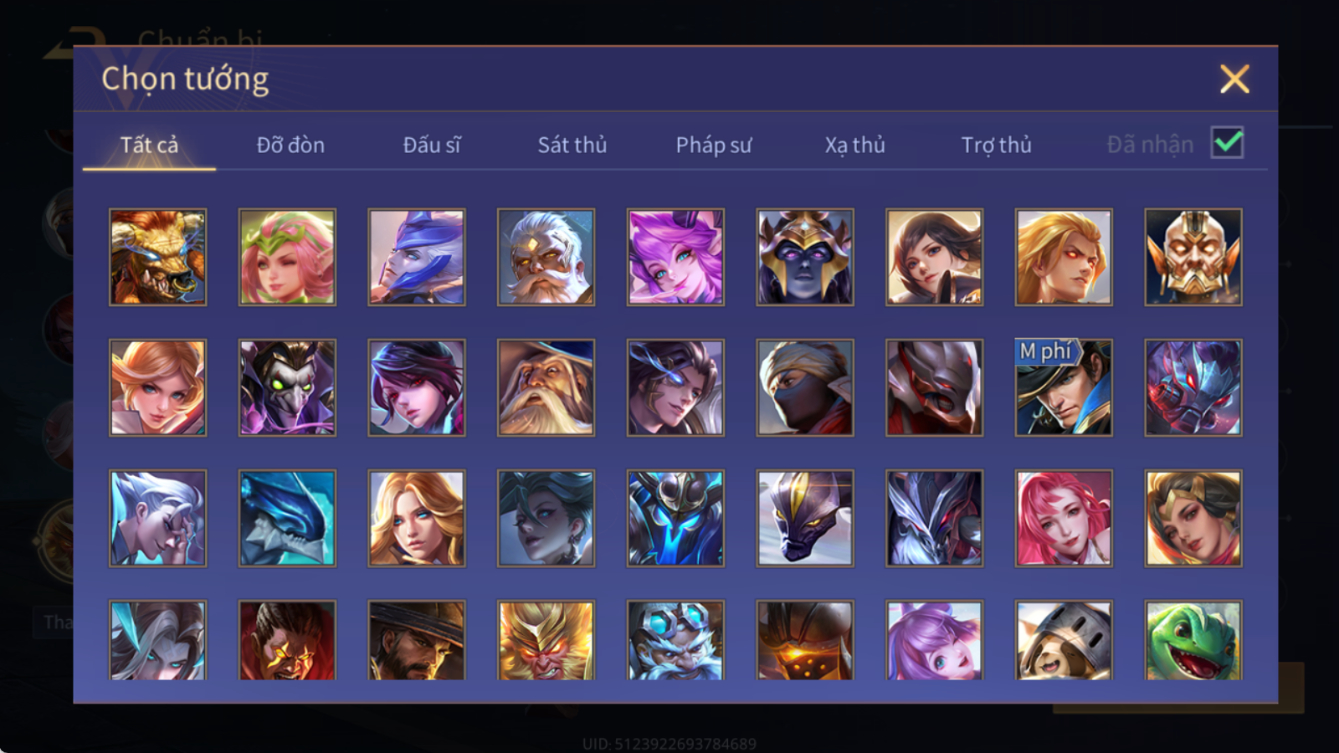Switch to the Pháp sư tab
The image size is (1339, 753).
click(714, 145)
